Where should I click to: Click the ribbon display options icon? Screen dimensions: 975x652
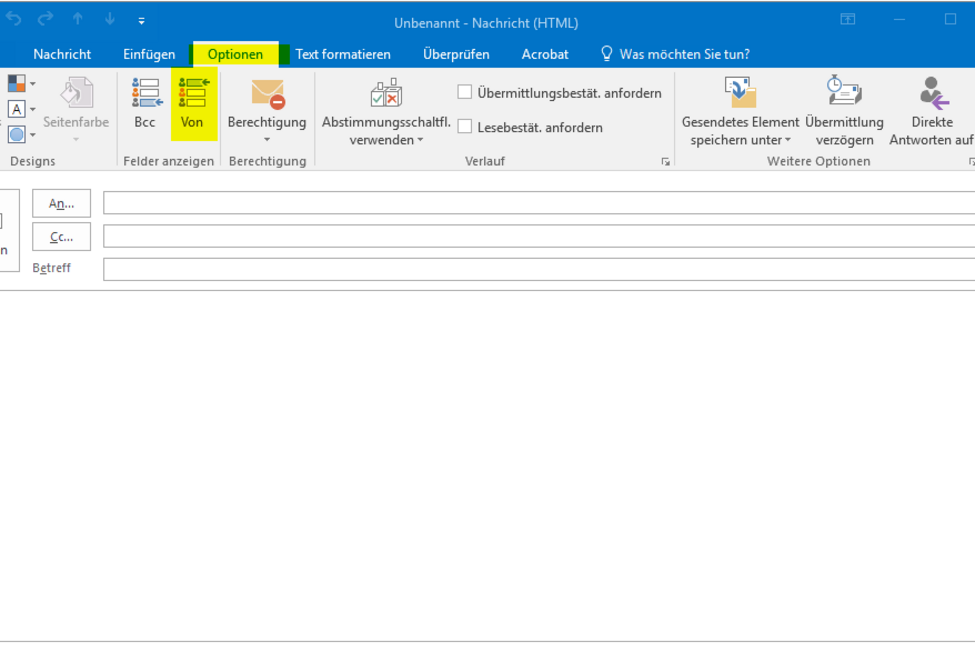pos(847,20)
